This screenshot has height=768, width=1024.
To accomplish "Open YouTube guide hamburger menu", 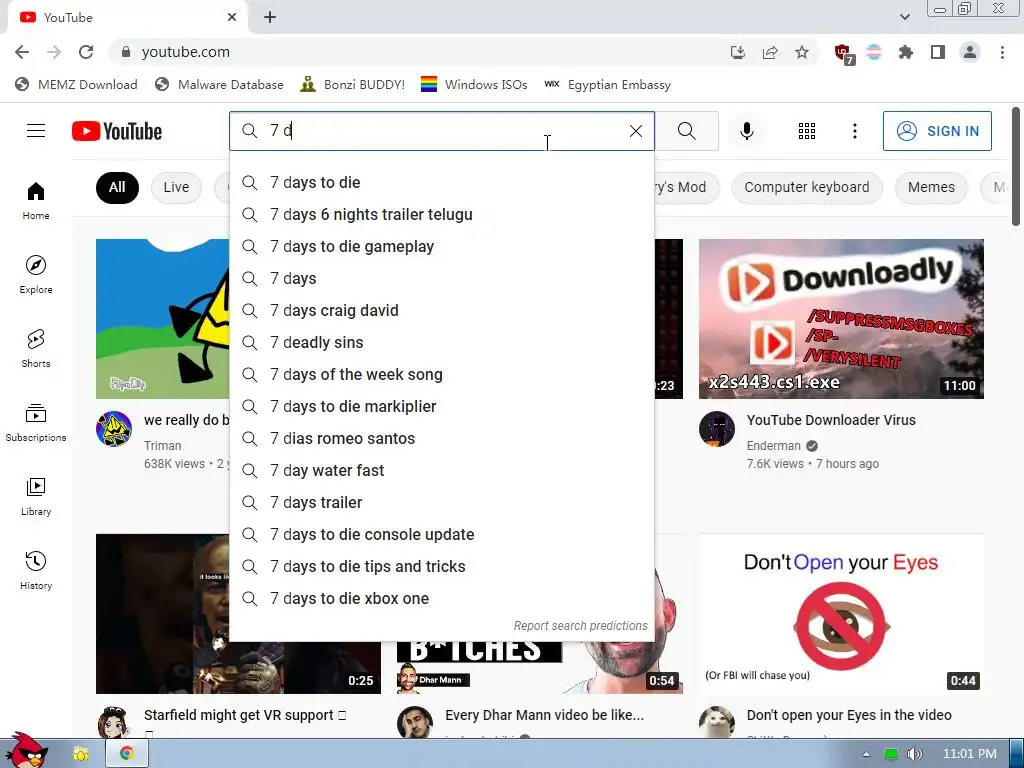I will pos(36,131).
